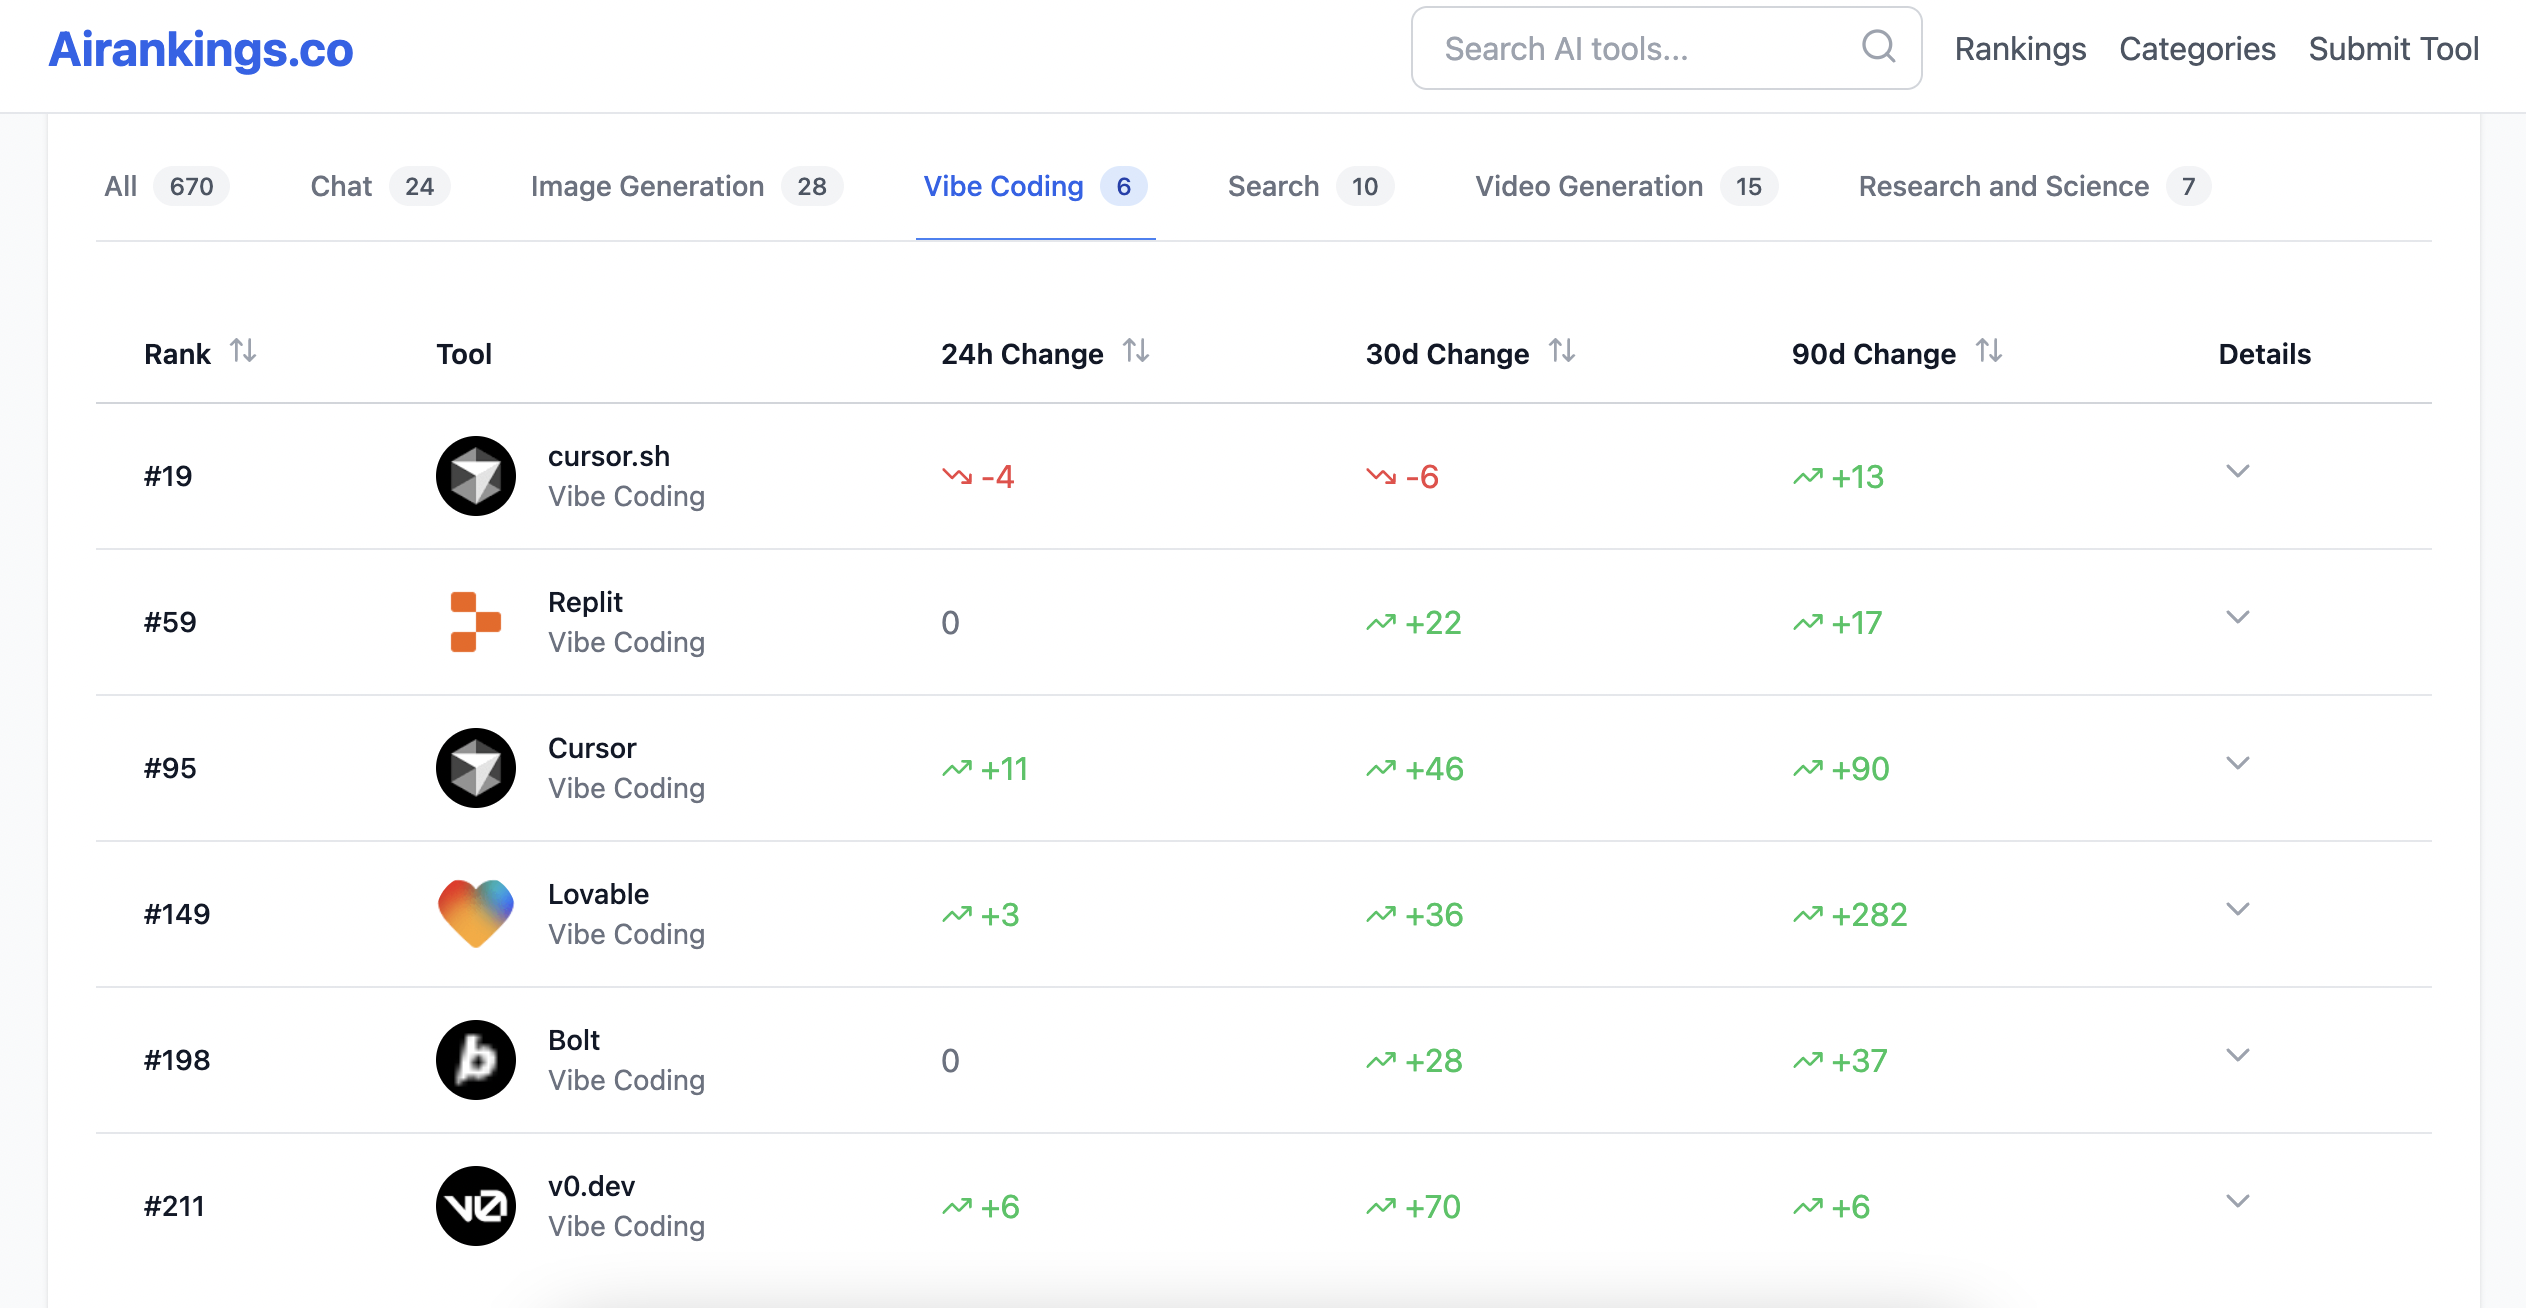Click the search magnifier icon
Screen dimensions: 2526x1308
tap(1878, 47)
